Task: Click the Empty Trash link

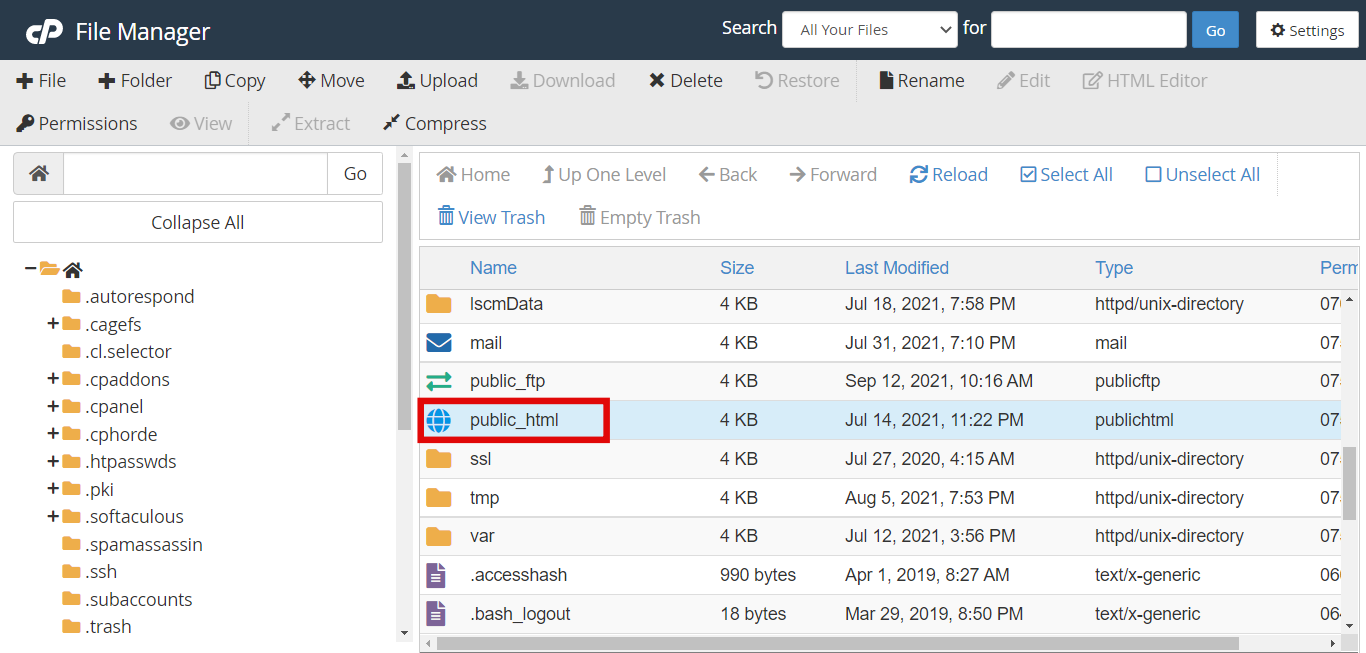Action: 638,217
